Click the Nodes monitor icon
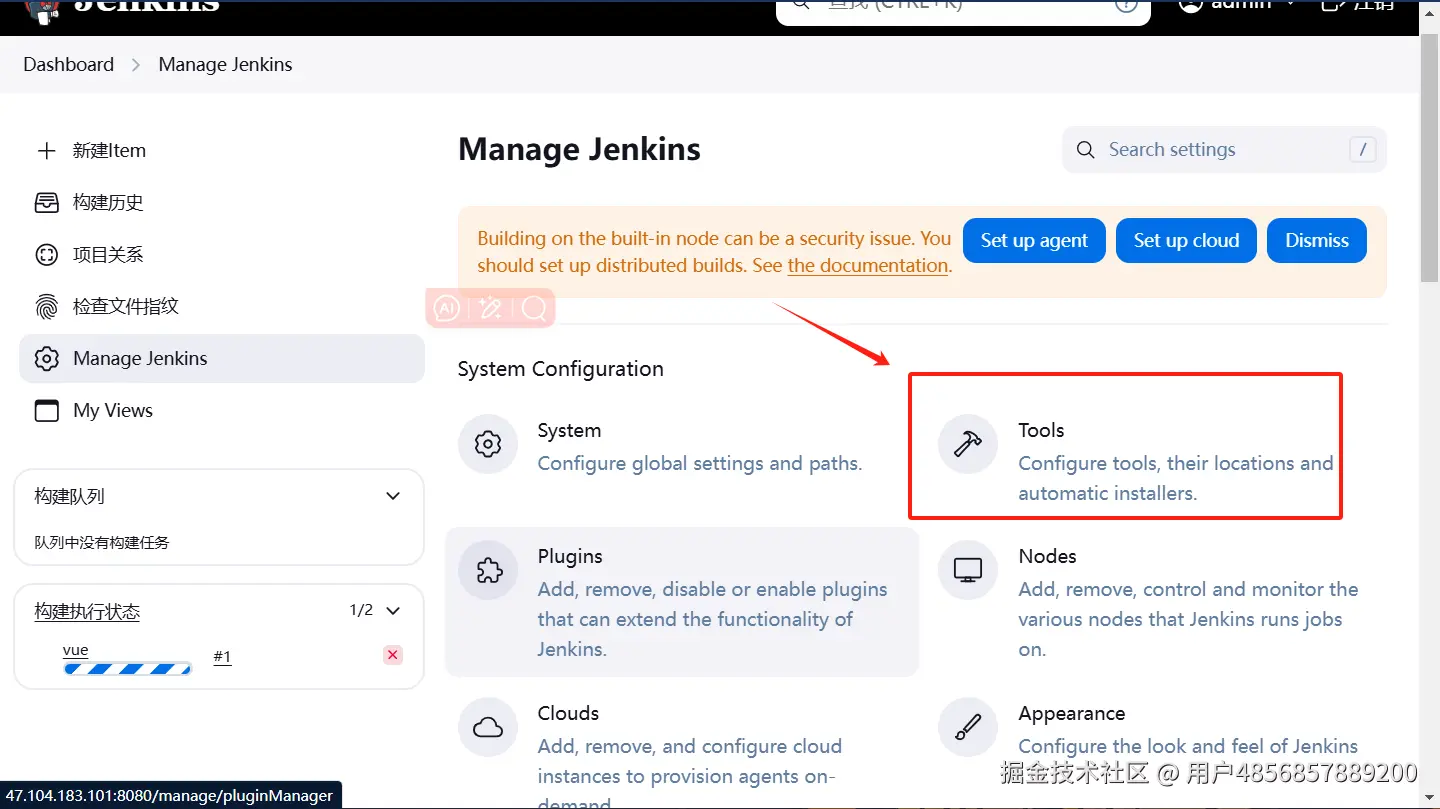 [968, 570]
